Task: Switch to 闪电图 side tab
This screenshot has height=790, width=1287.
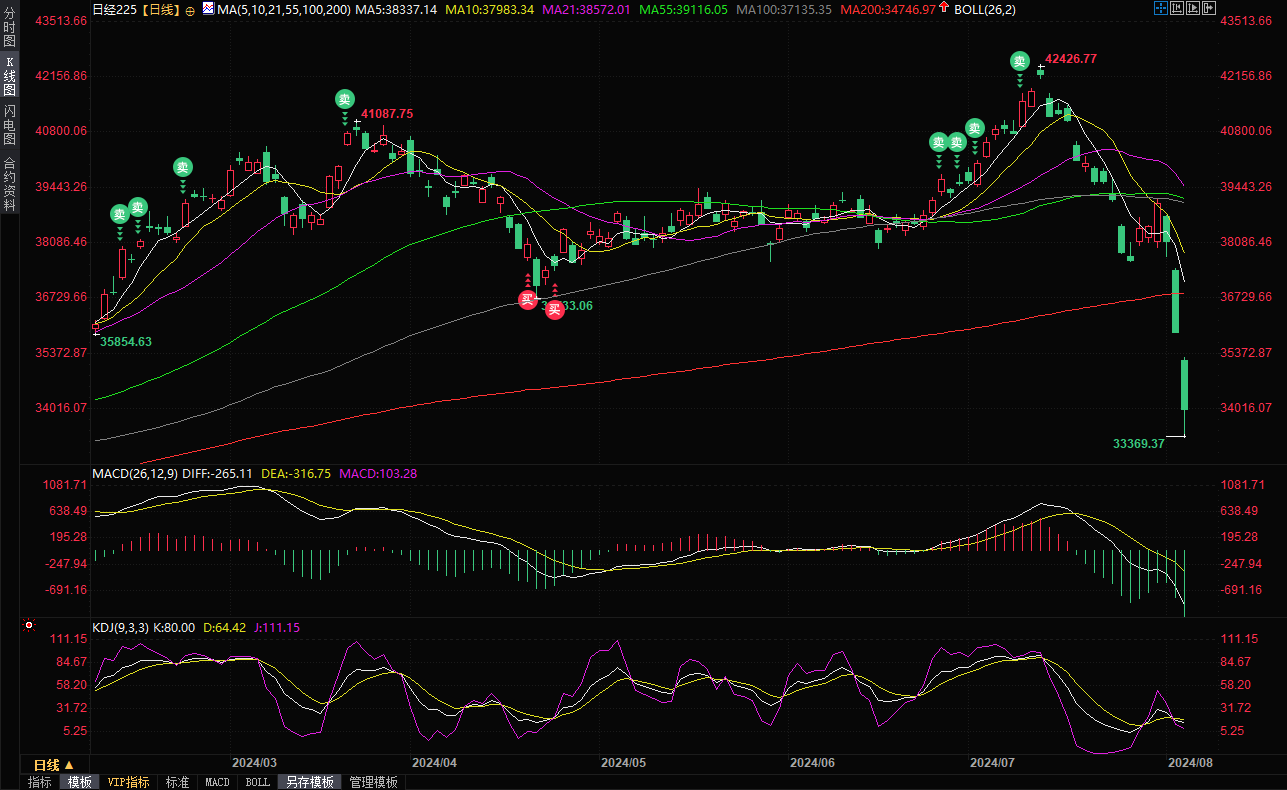Action: [10, 124]
